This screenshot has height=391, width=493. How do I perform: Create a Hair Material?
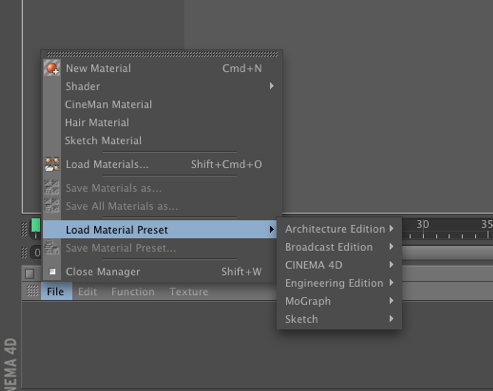point(162,122)
